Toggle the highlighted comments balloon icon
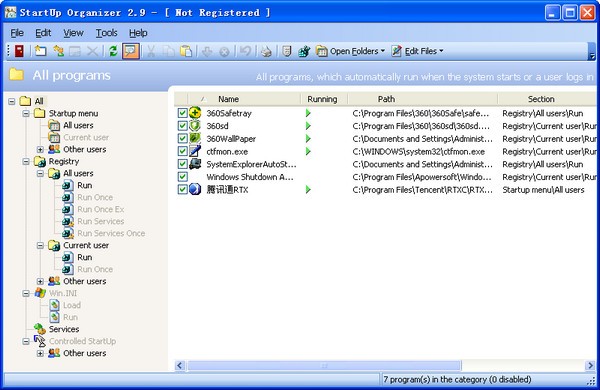The width and height of the screenshot is (600, 390). [130, 51]
